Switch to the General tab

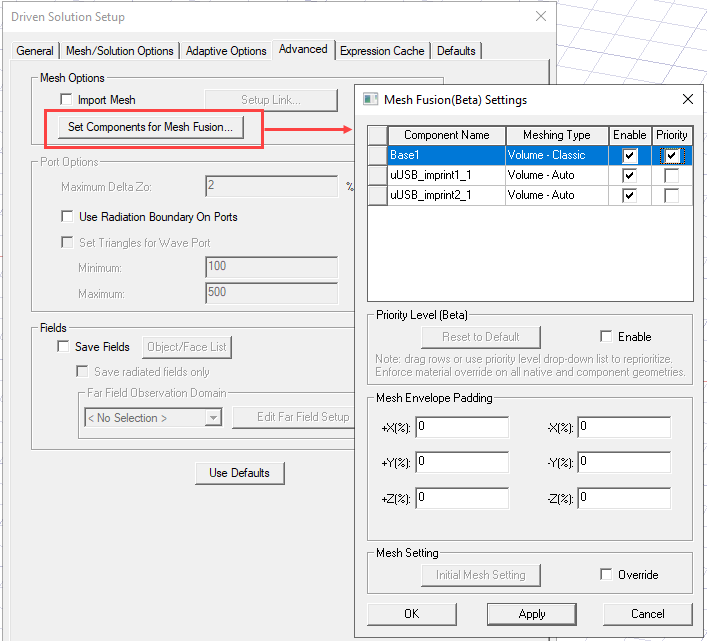pos(35,51)
